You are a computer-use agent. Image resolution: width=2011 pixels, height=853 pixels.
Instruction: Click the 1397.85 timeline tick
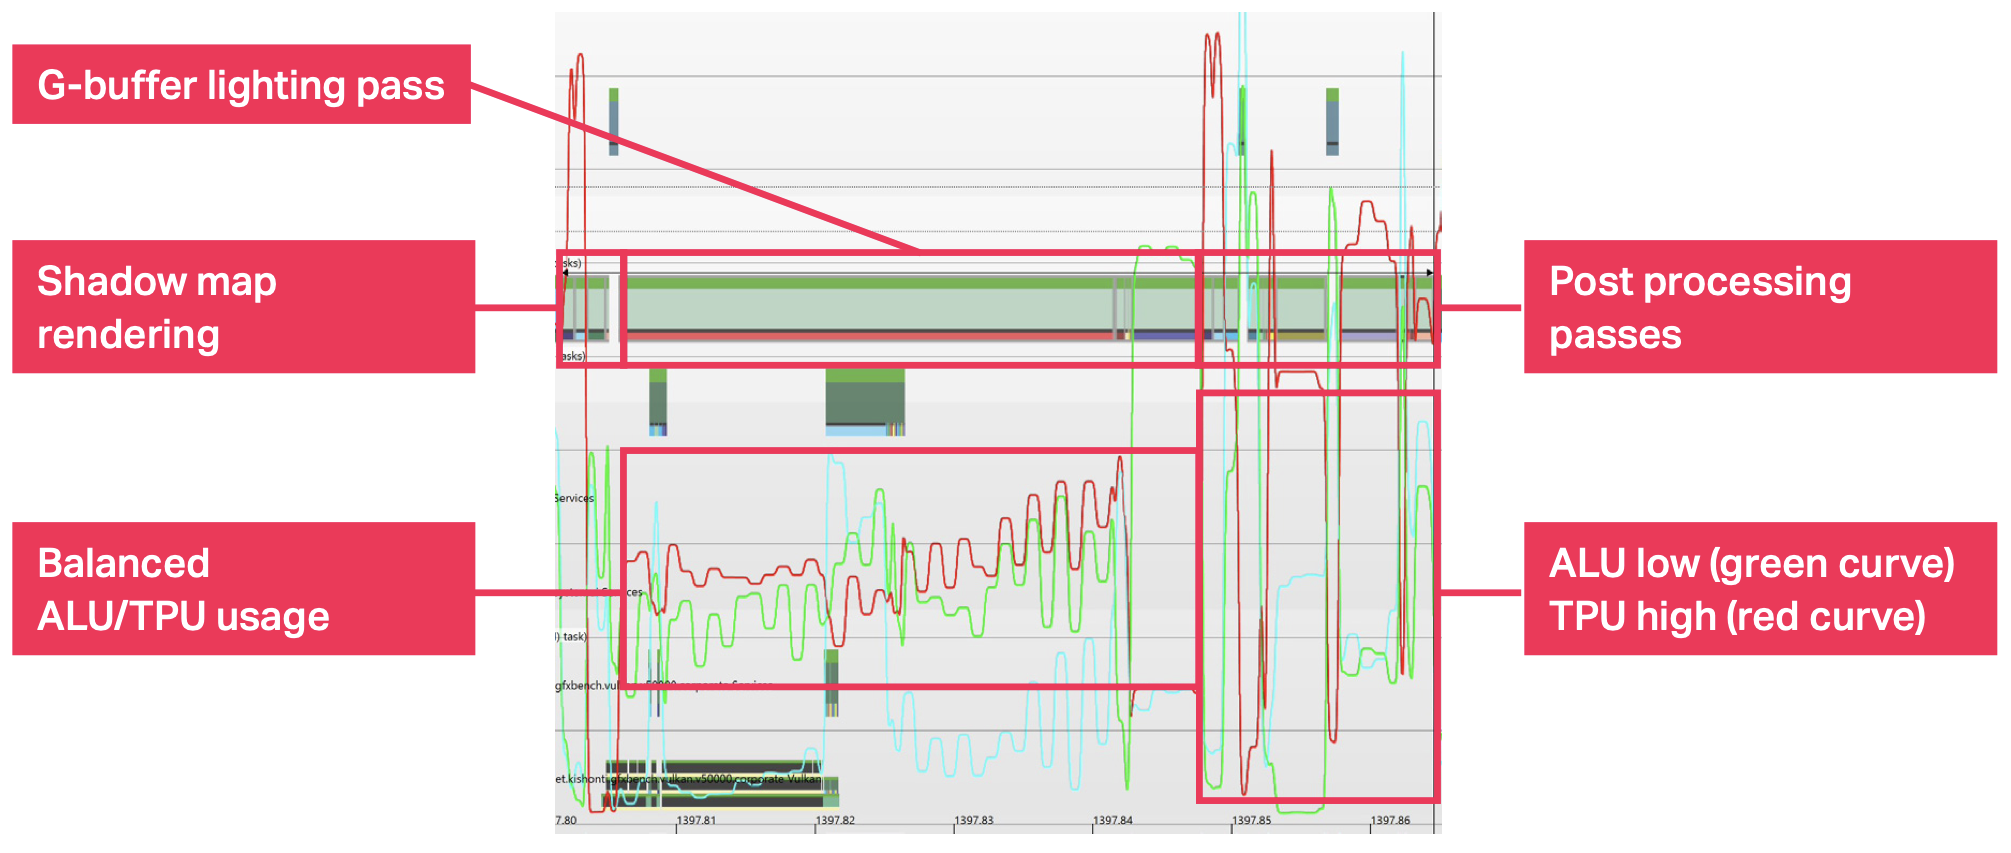coord(1251,820)
